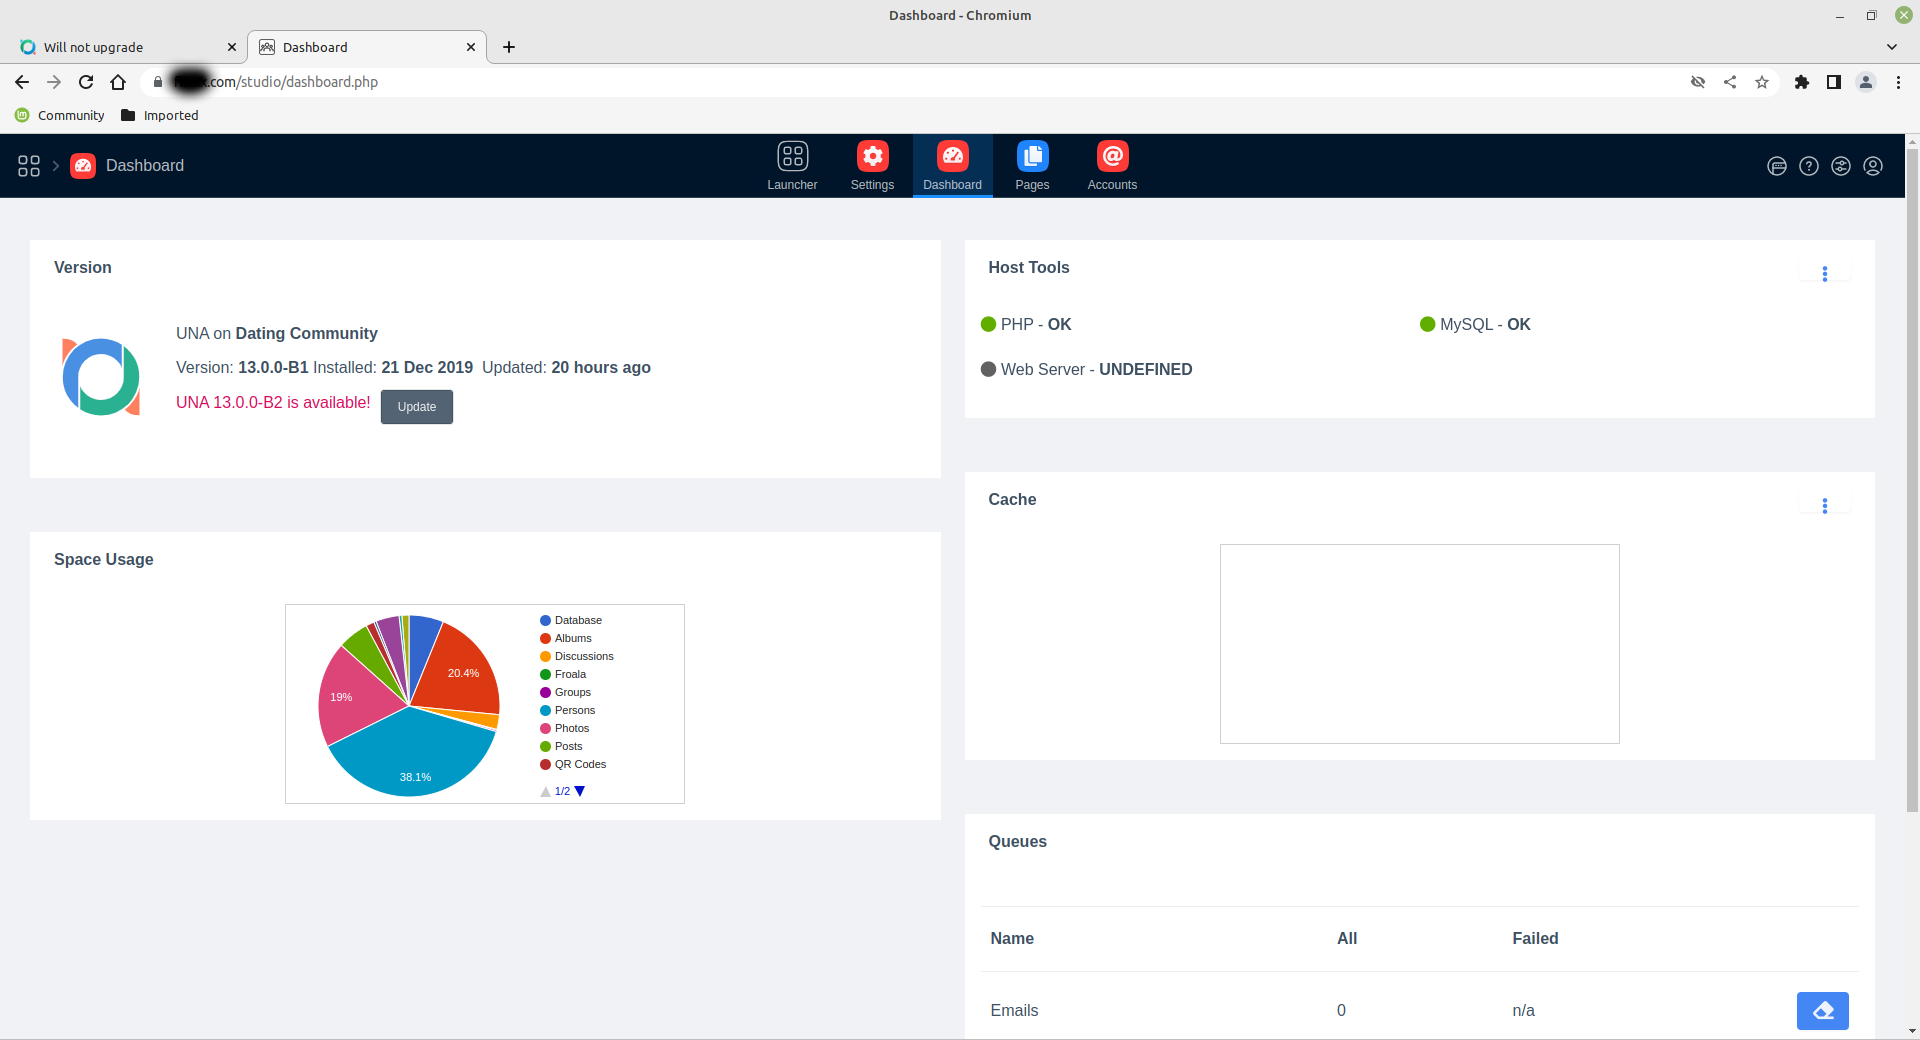Image resolution: width=1920 pixels, height=1040 pixels.
Task: Go to next legend page arrow
Action: click(x=580, y=791)
